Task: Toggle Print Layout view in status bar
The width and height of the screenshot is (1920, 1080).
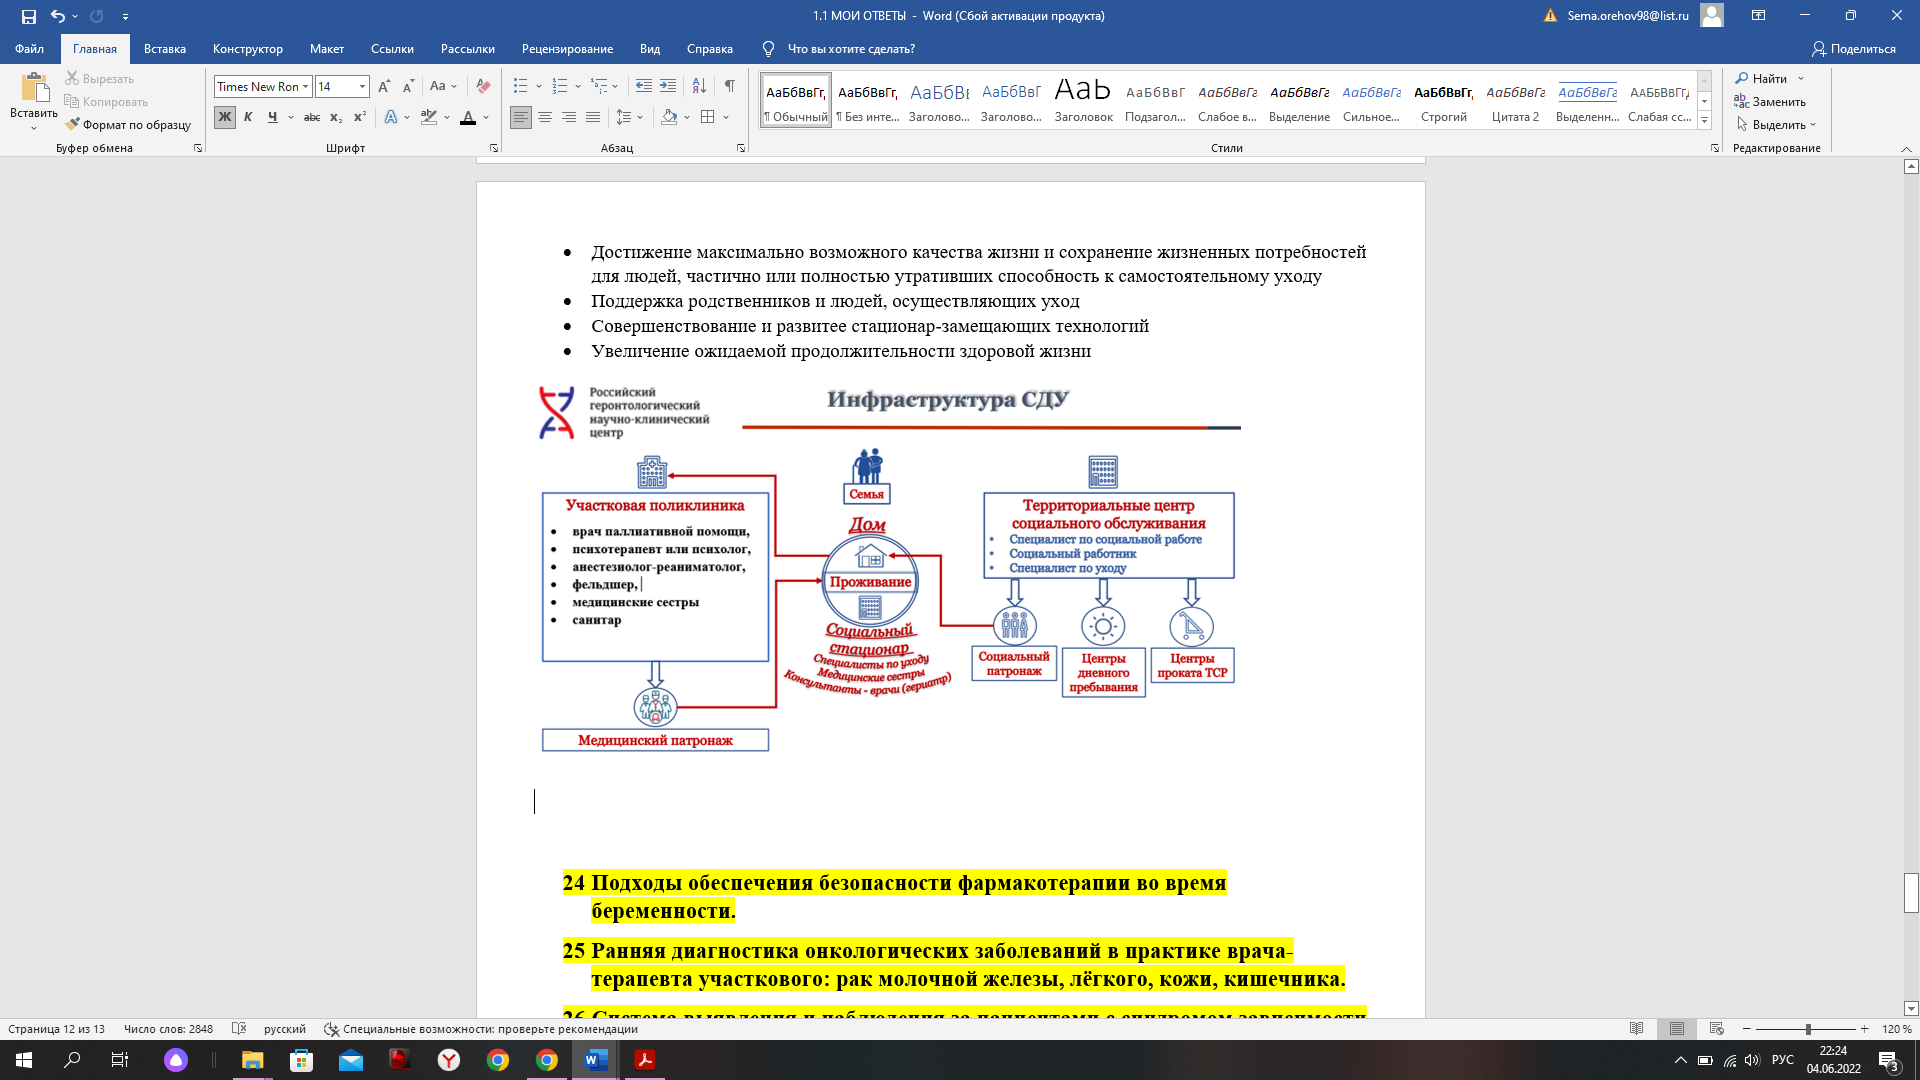Action: [x=1677, y=1029]
